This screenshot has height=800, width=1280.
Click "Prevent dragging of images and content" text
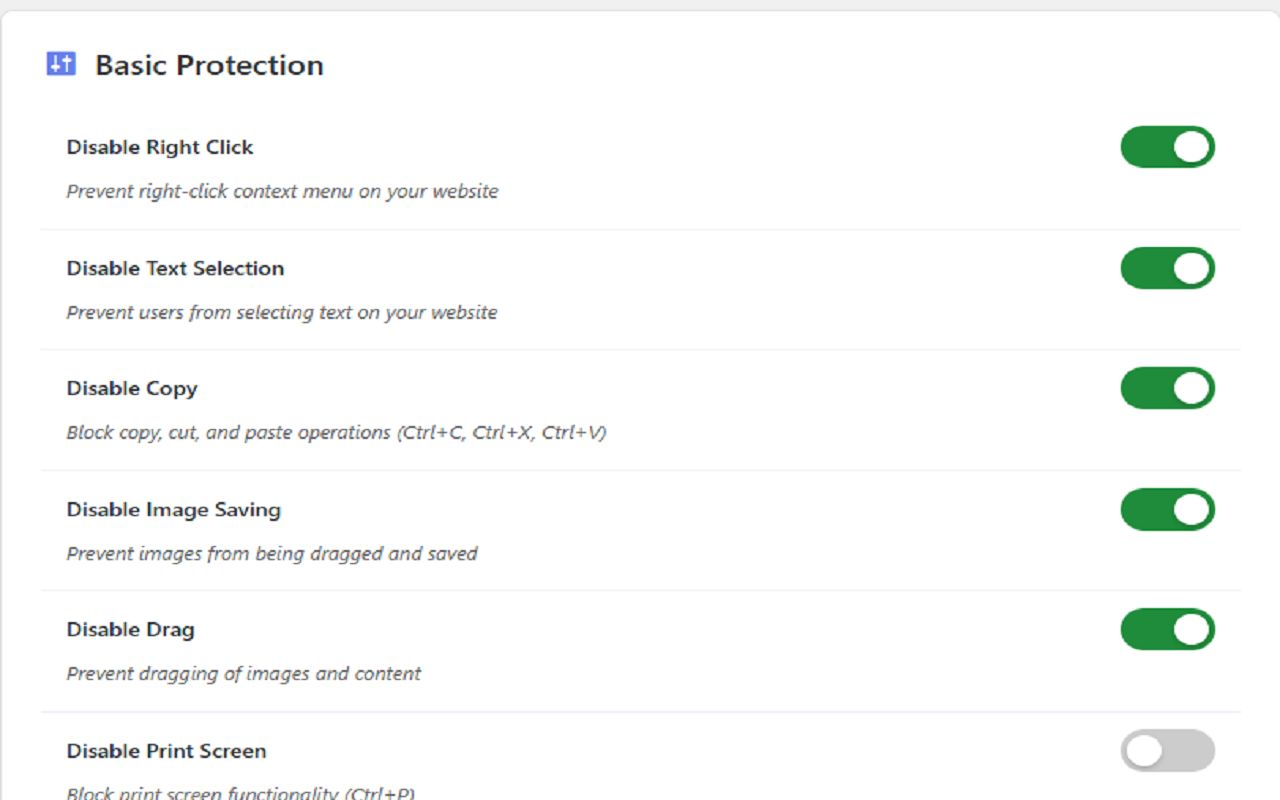pos(244,674)
